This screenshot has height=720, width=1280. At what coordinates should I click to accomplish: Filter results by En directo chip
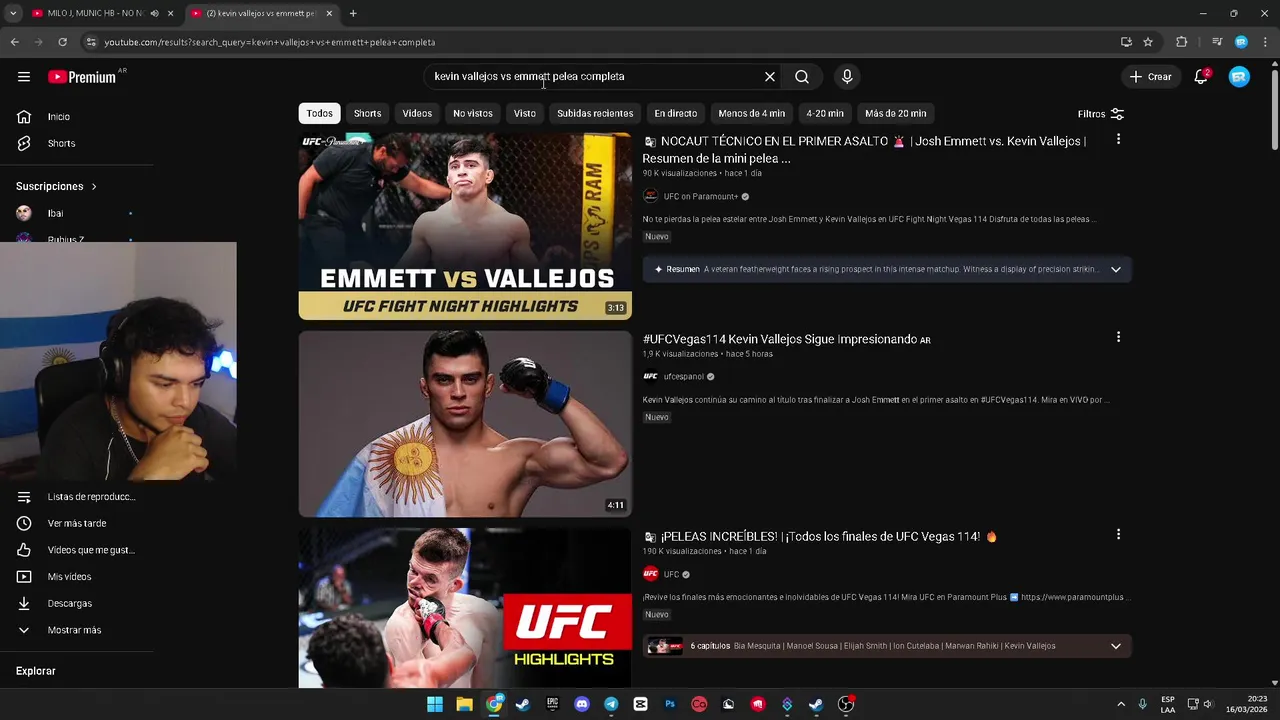coord(676,113)
